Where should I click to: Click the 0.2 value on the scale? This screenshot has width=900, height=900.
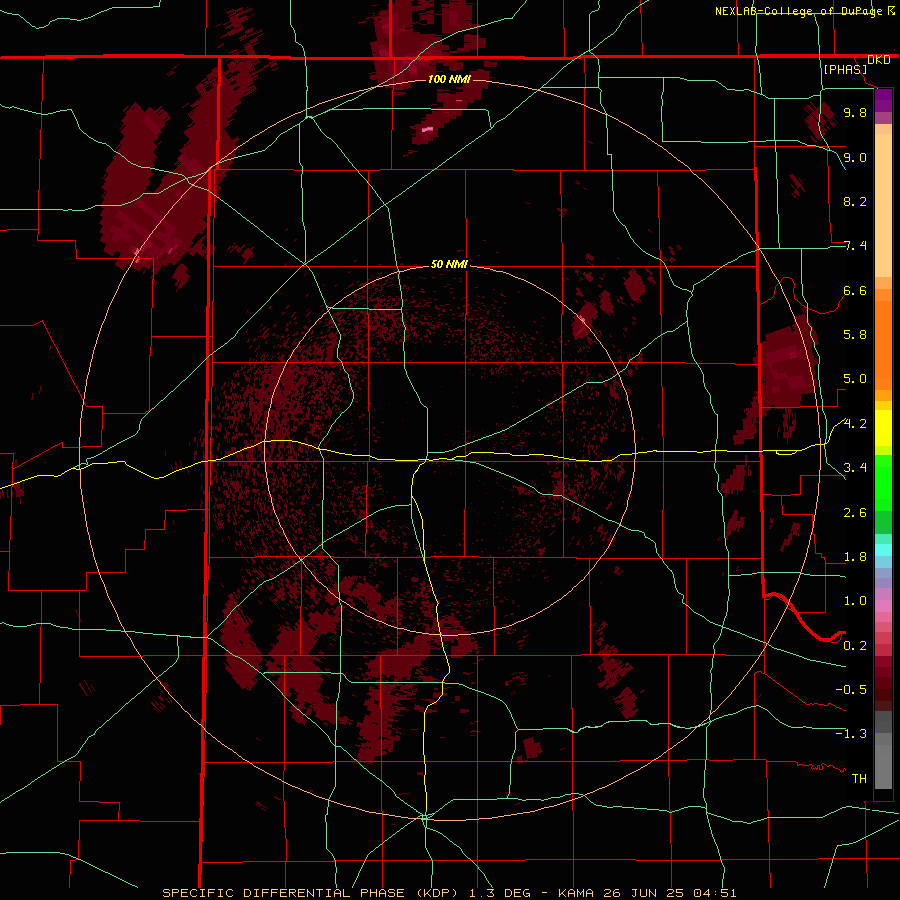click(855, 646)
